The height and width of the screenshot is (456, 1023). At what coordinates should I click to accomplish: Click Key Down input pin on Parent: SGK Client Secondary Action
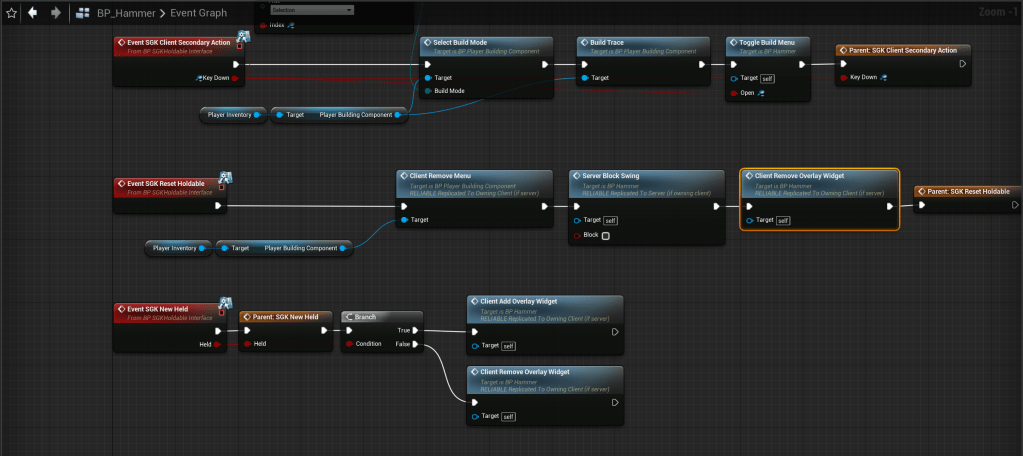coord(844,77)
